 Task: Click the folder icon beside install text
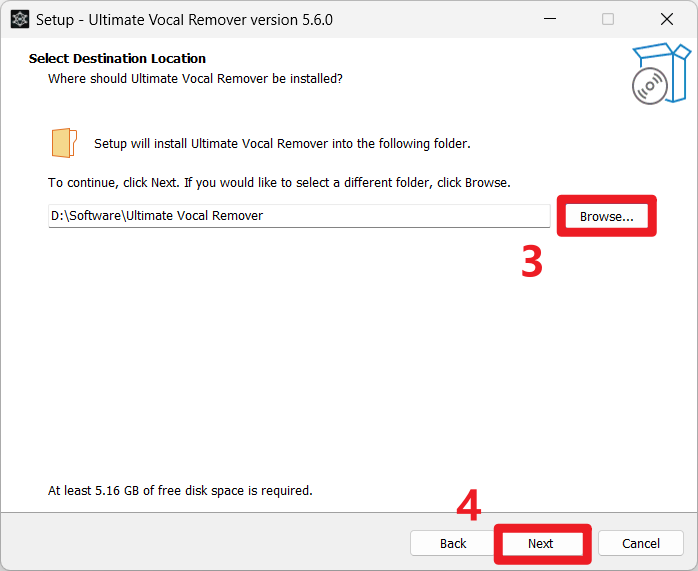pyautogui.click(x=64, y=143)
